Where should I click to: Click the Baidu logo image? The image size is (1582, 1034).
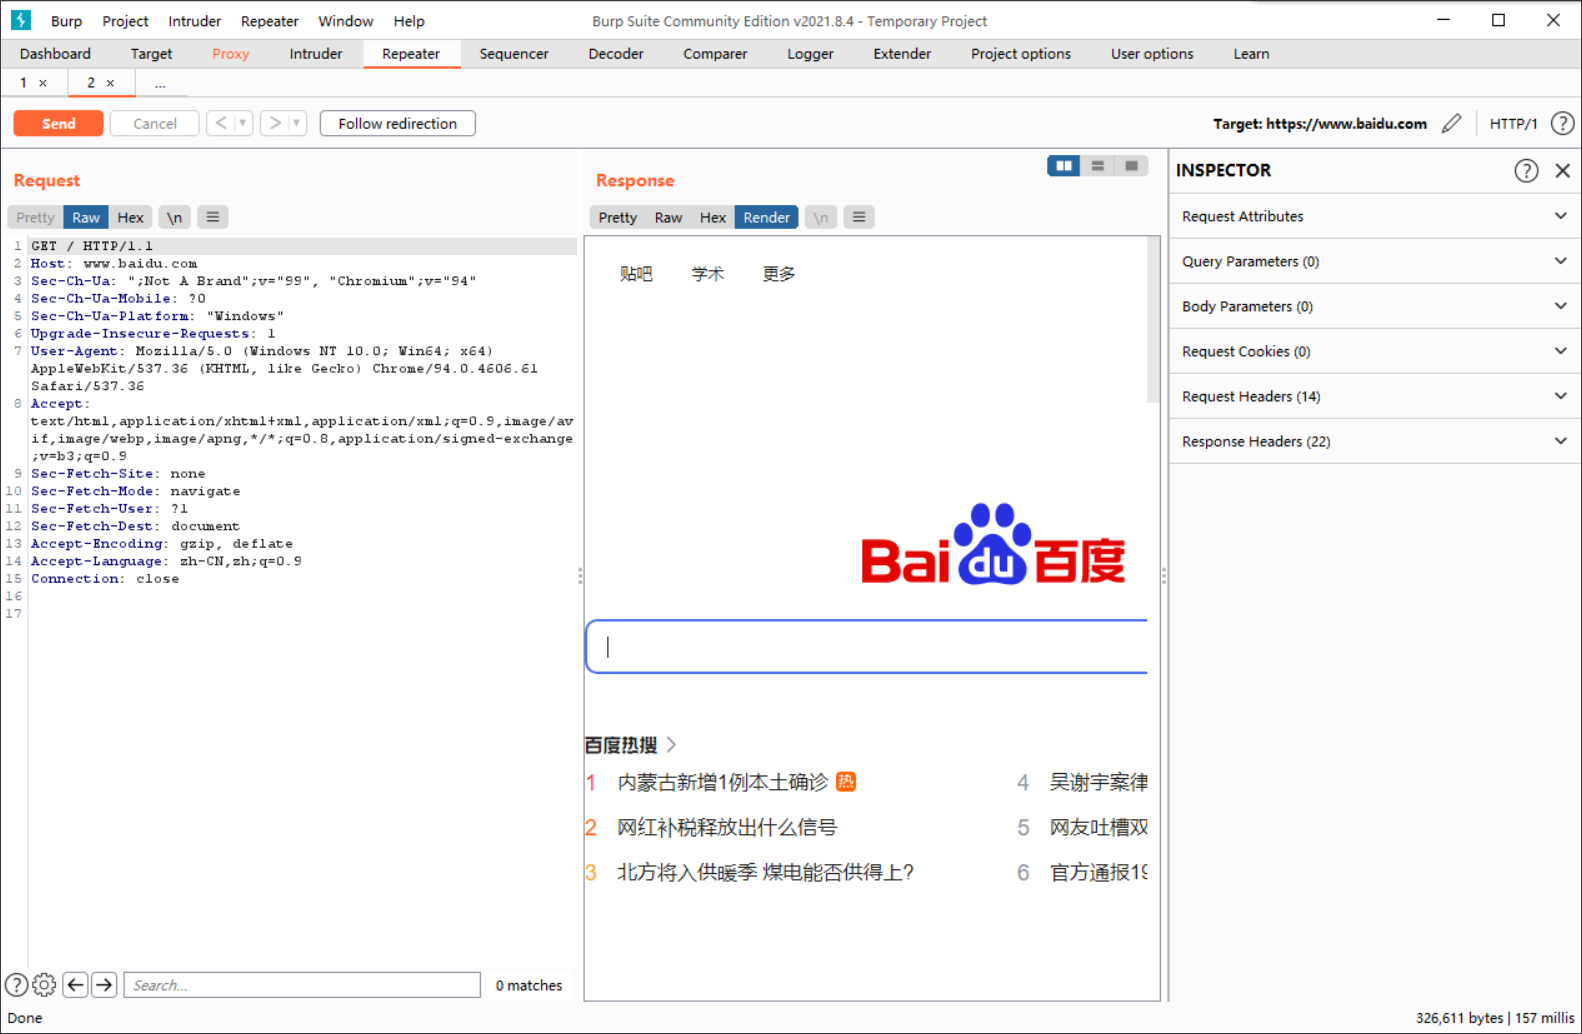pos(993,544)
